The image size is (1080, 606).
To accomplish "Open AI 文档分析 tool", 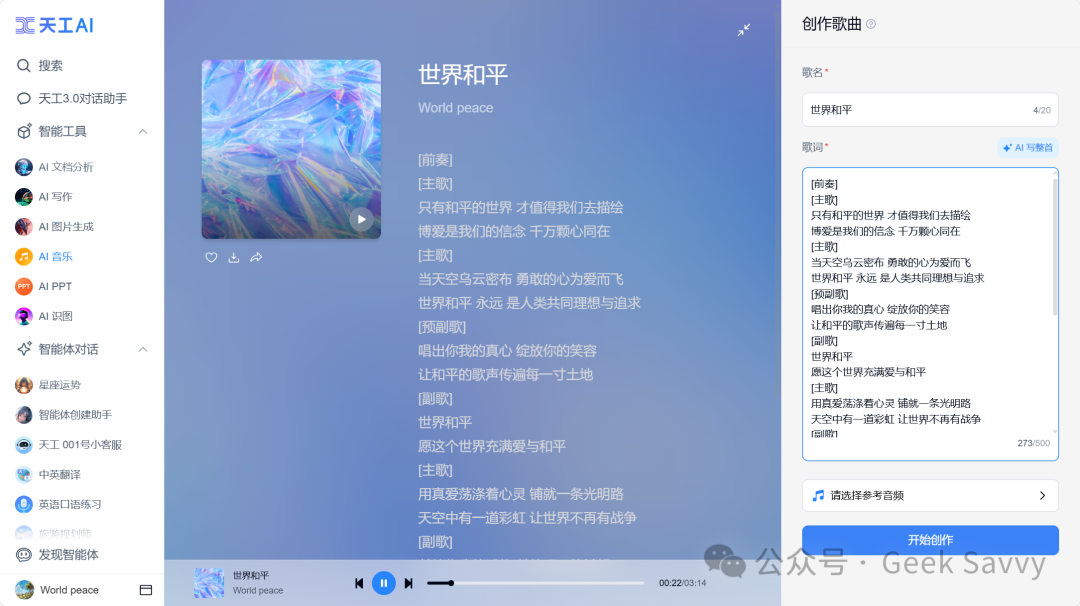I will (54, 167).
